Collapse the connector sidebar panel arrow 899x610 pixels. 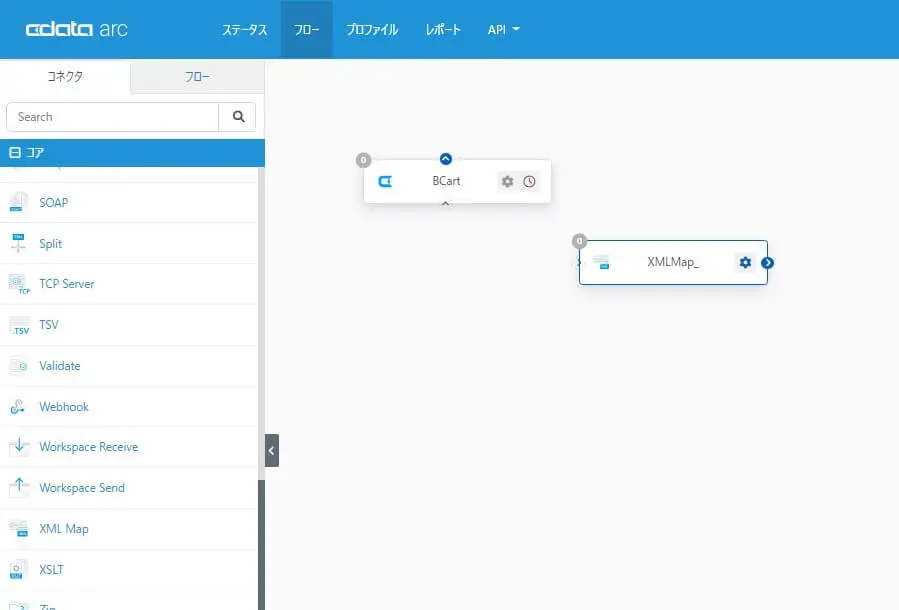click(x=272, y=451)
